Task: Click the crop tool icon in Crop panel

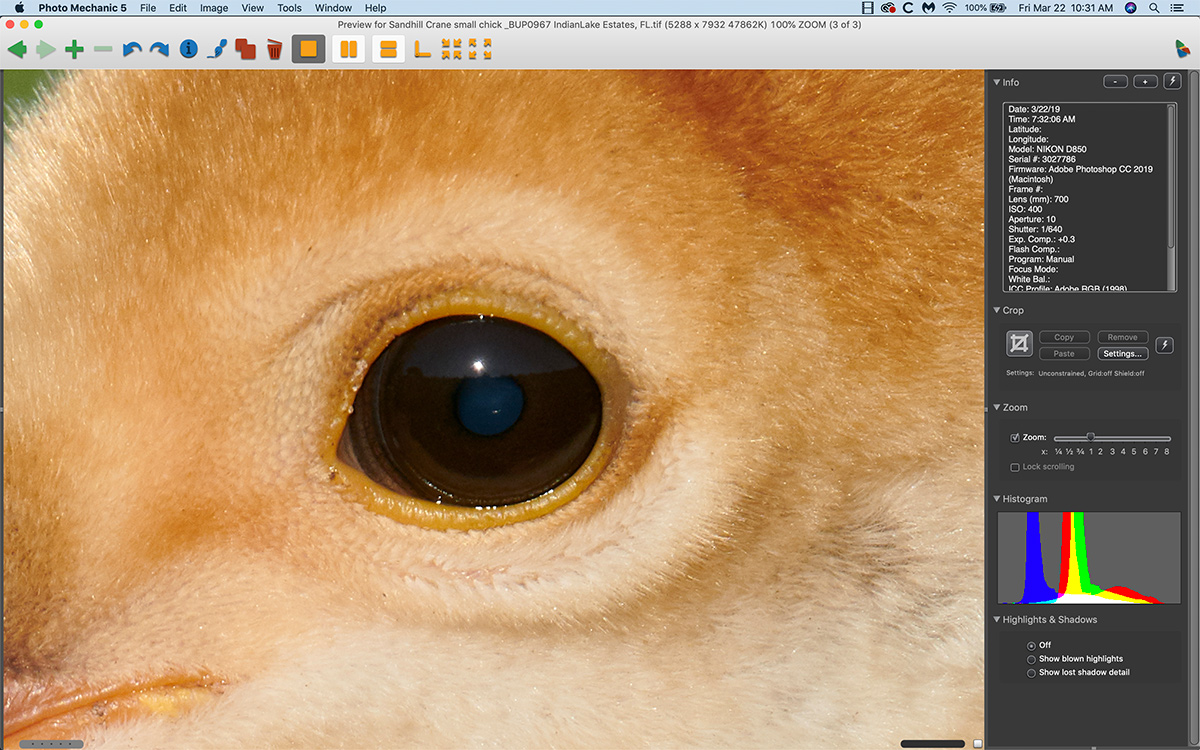Action: tap(1019, 344)
